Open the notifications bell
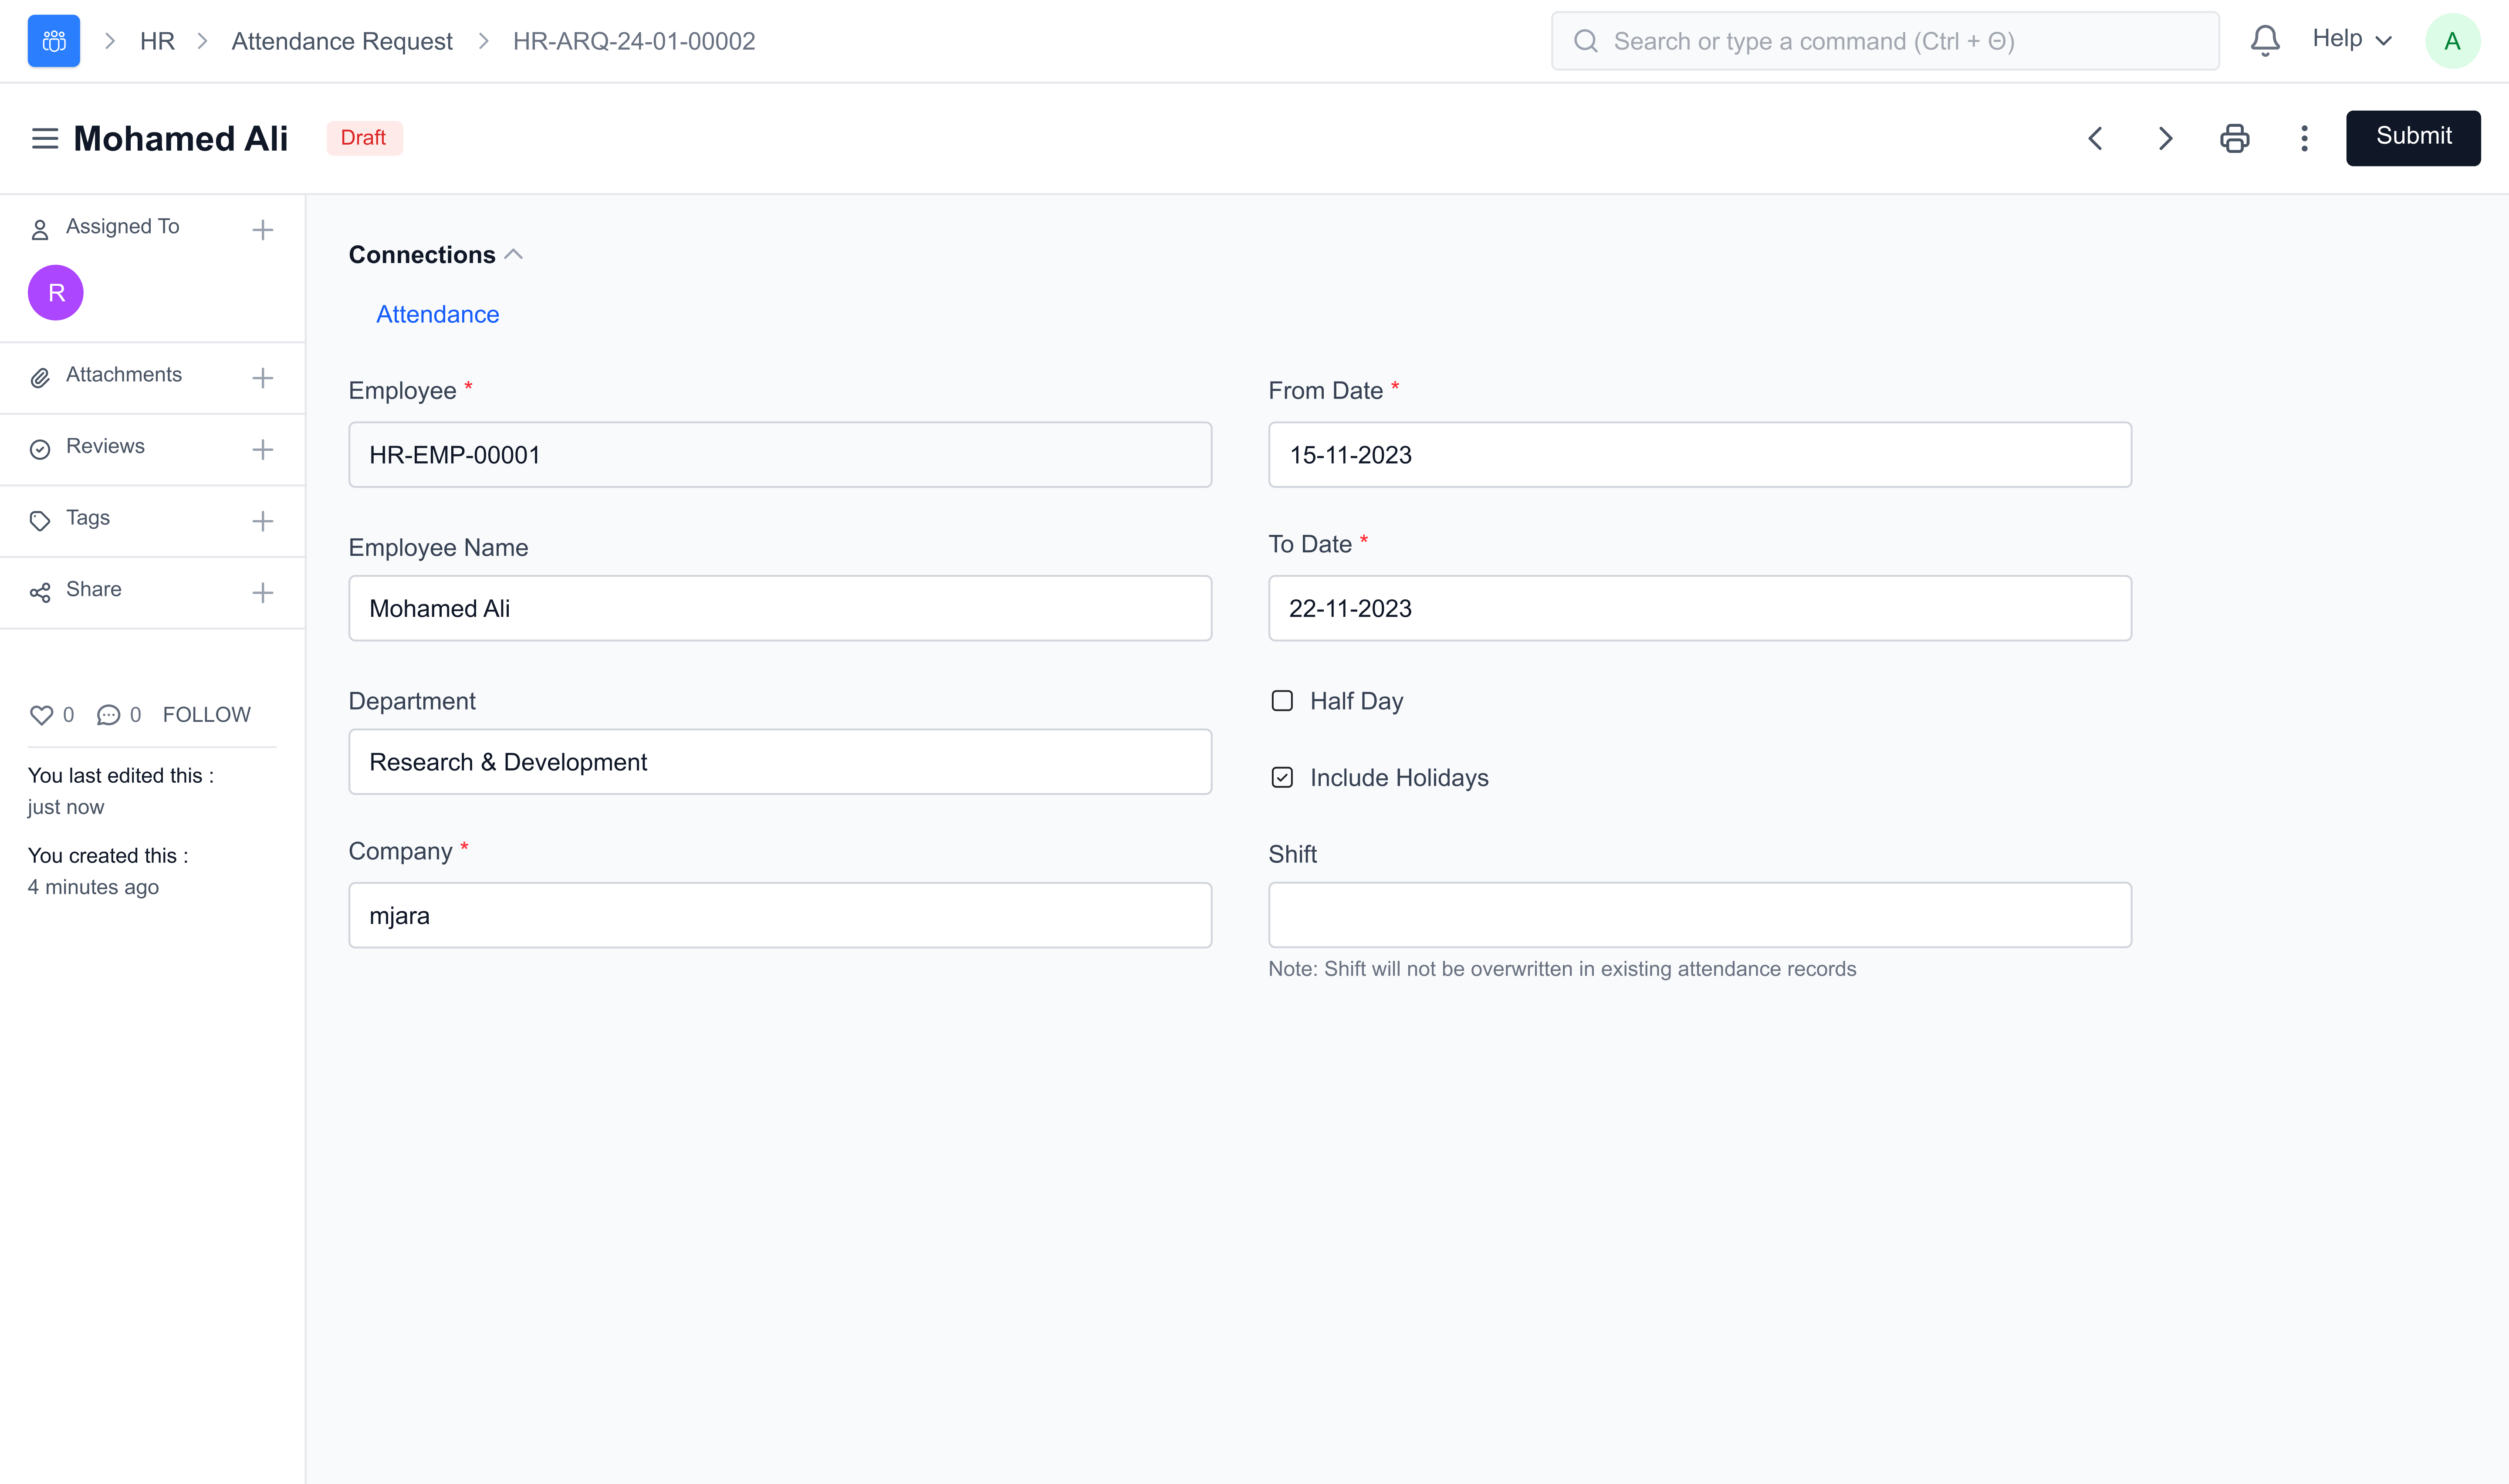The height and width of the screenshot is (1484, 2509). [2264, 41]
